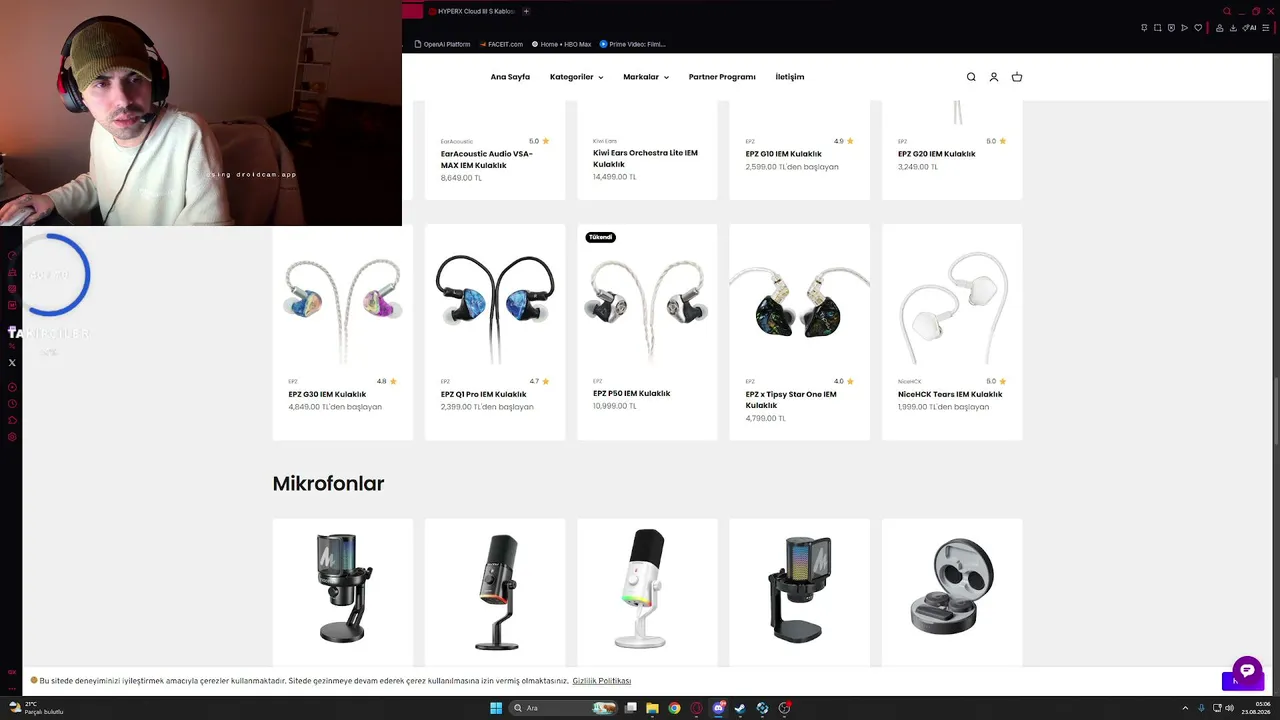Open the shopping cart icon
The width and height of the screenshot is (1280, 720).
coord(1017,77)
